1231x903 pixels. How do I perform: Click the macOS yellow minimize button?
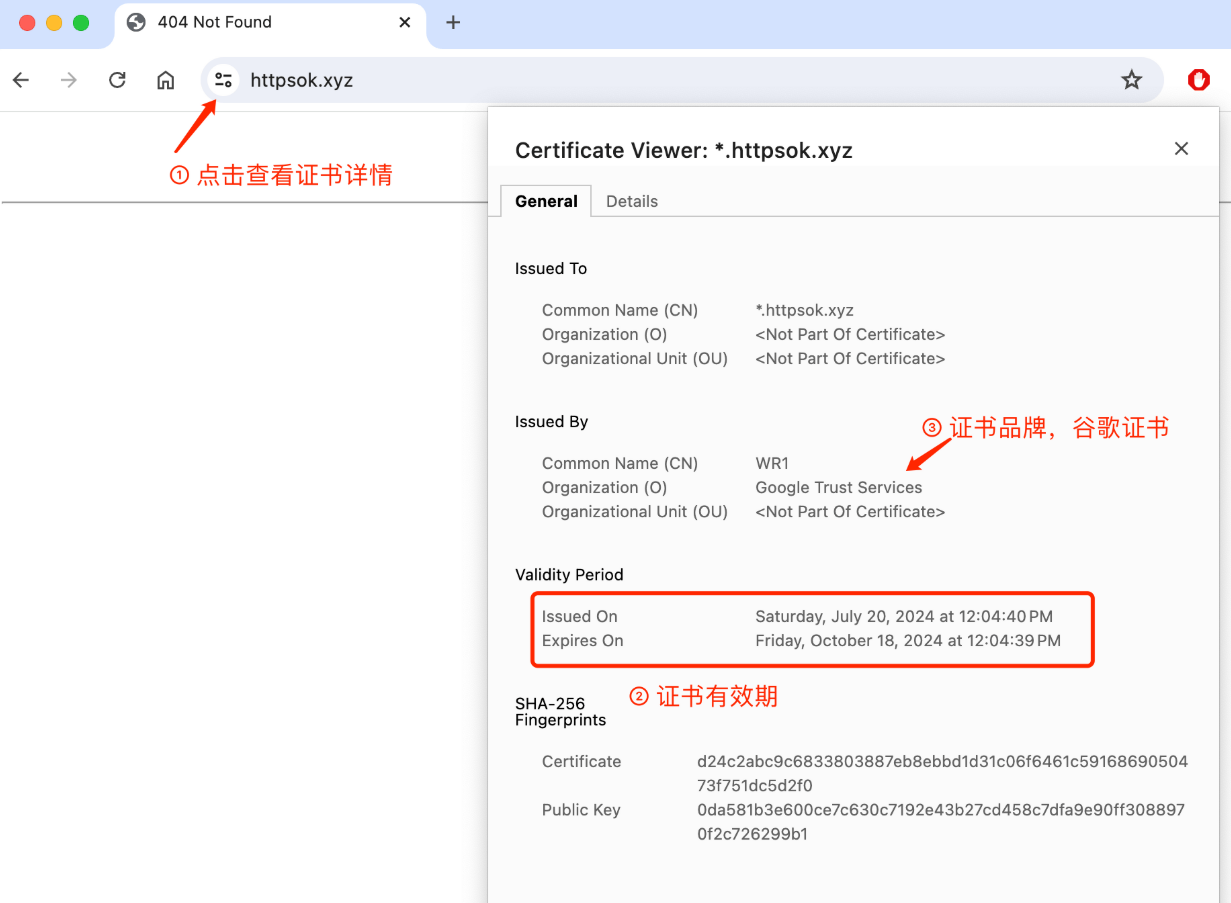tap(54, 22)
